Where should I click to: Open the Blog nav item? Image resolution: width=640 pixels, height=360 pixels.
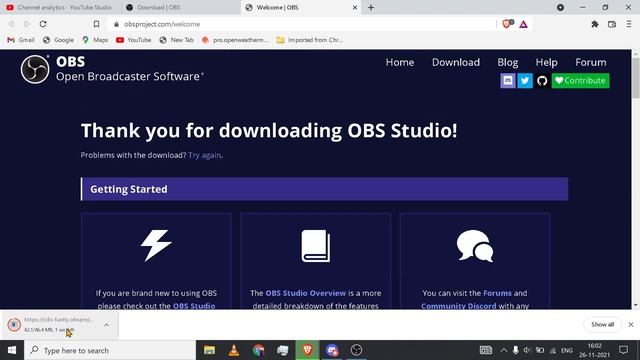pos(508,62)
